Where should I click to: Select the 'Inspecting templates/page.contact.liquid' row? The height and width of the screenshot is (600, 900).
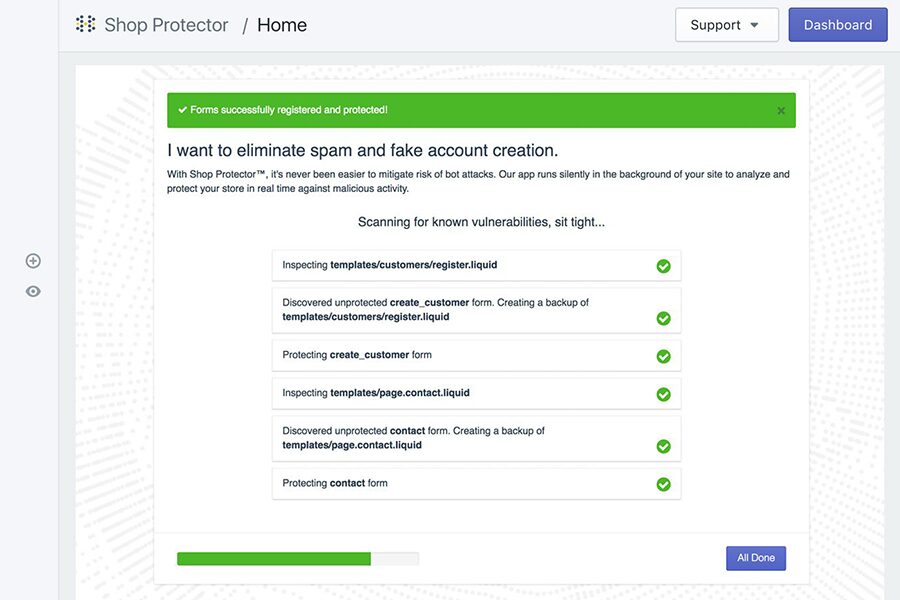[476, 393]
